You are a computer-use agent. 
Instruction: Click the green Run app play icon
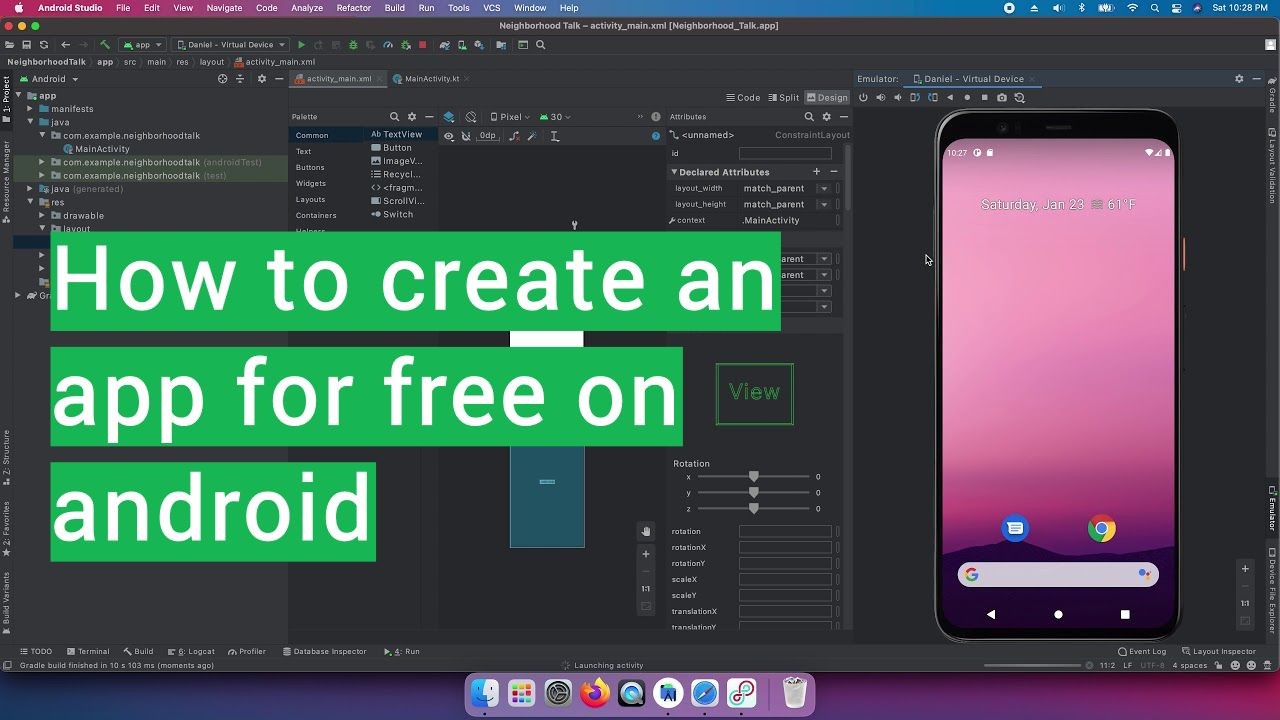point(301,45)
